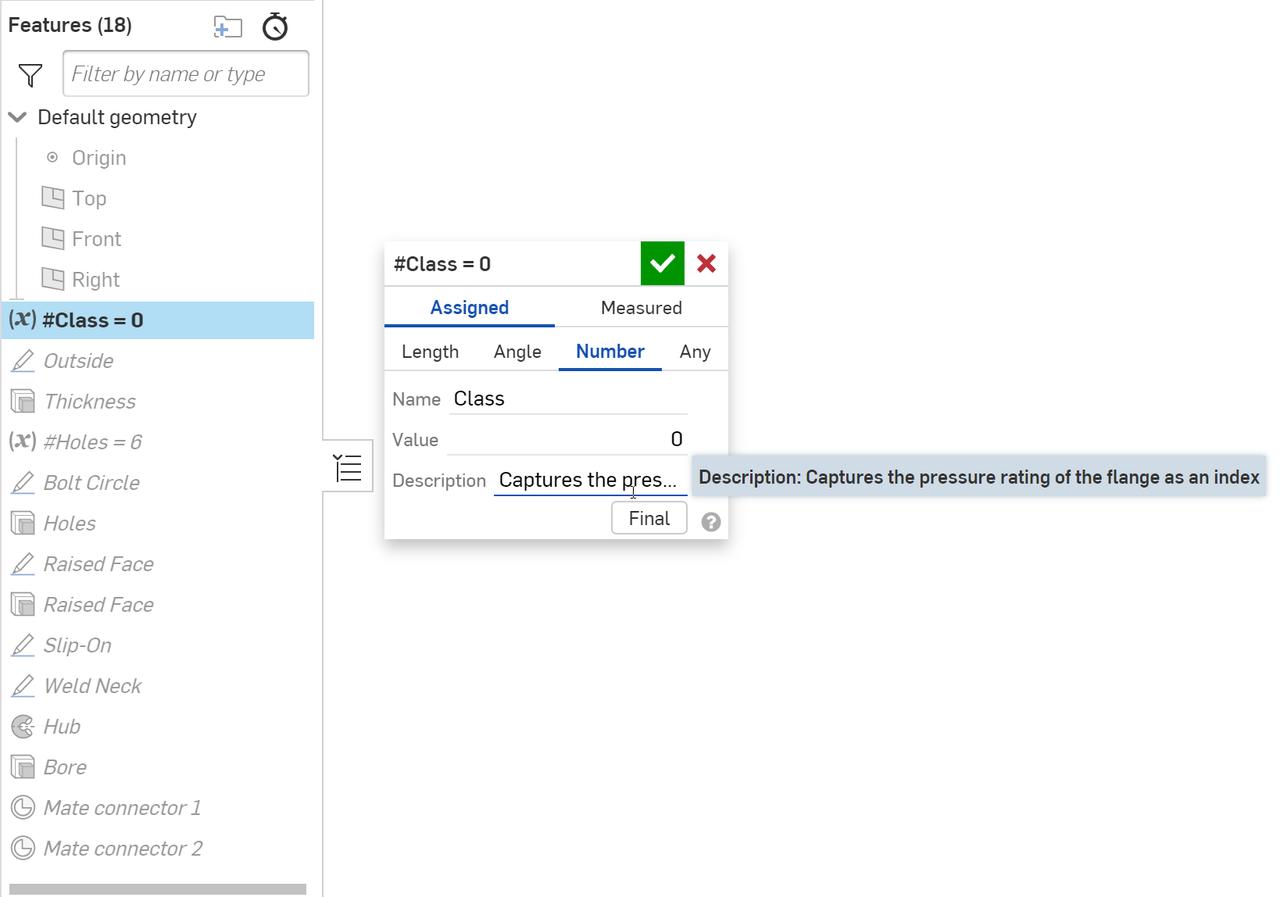Click the add folder icon in Features panel
1280x897 pixels.
coord(227,27)
